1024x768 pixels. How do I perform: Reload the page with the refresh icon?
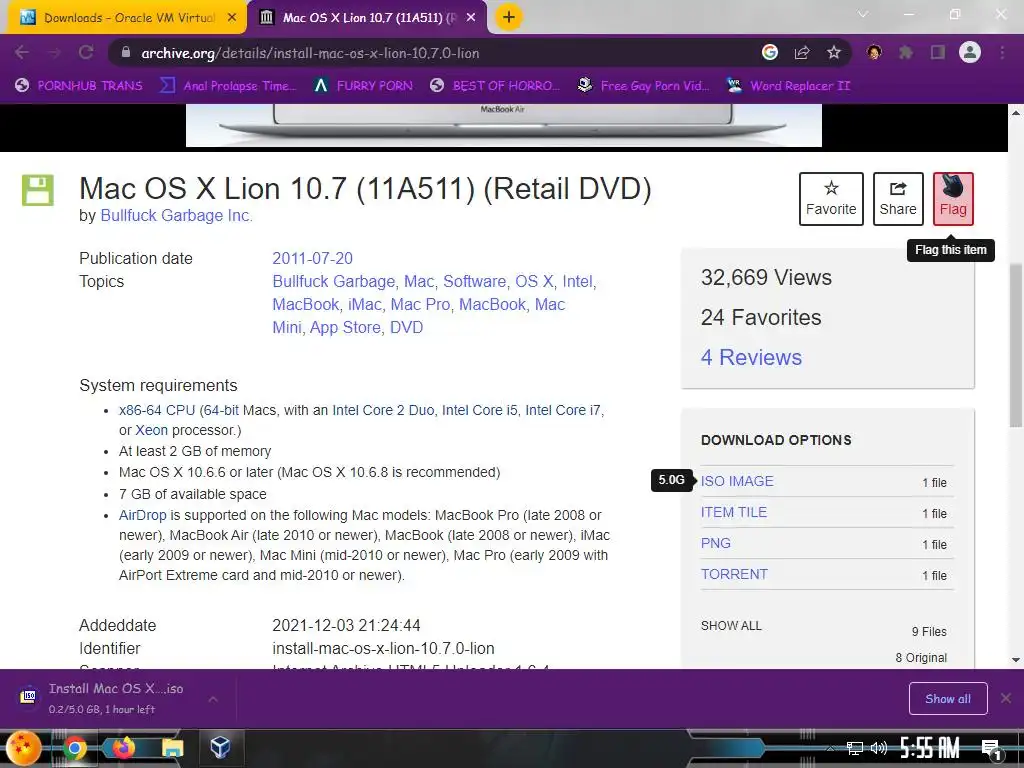(x=86, y=53)
